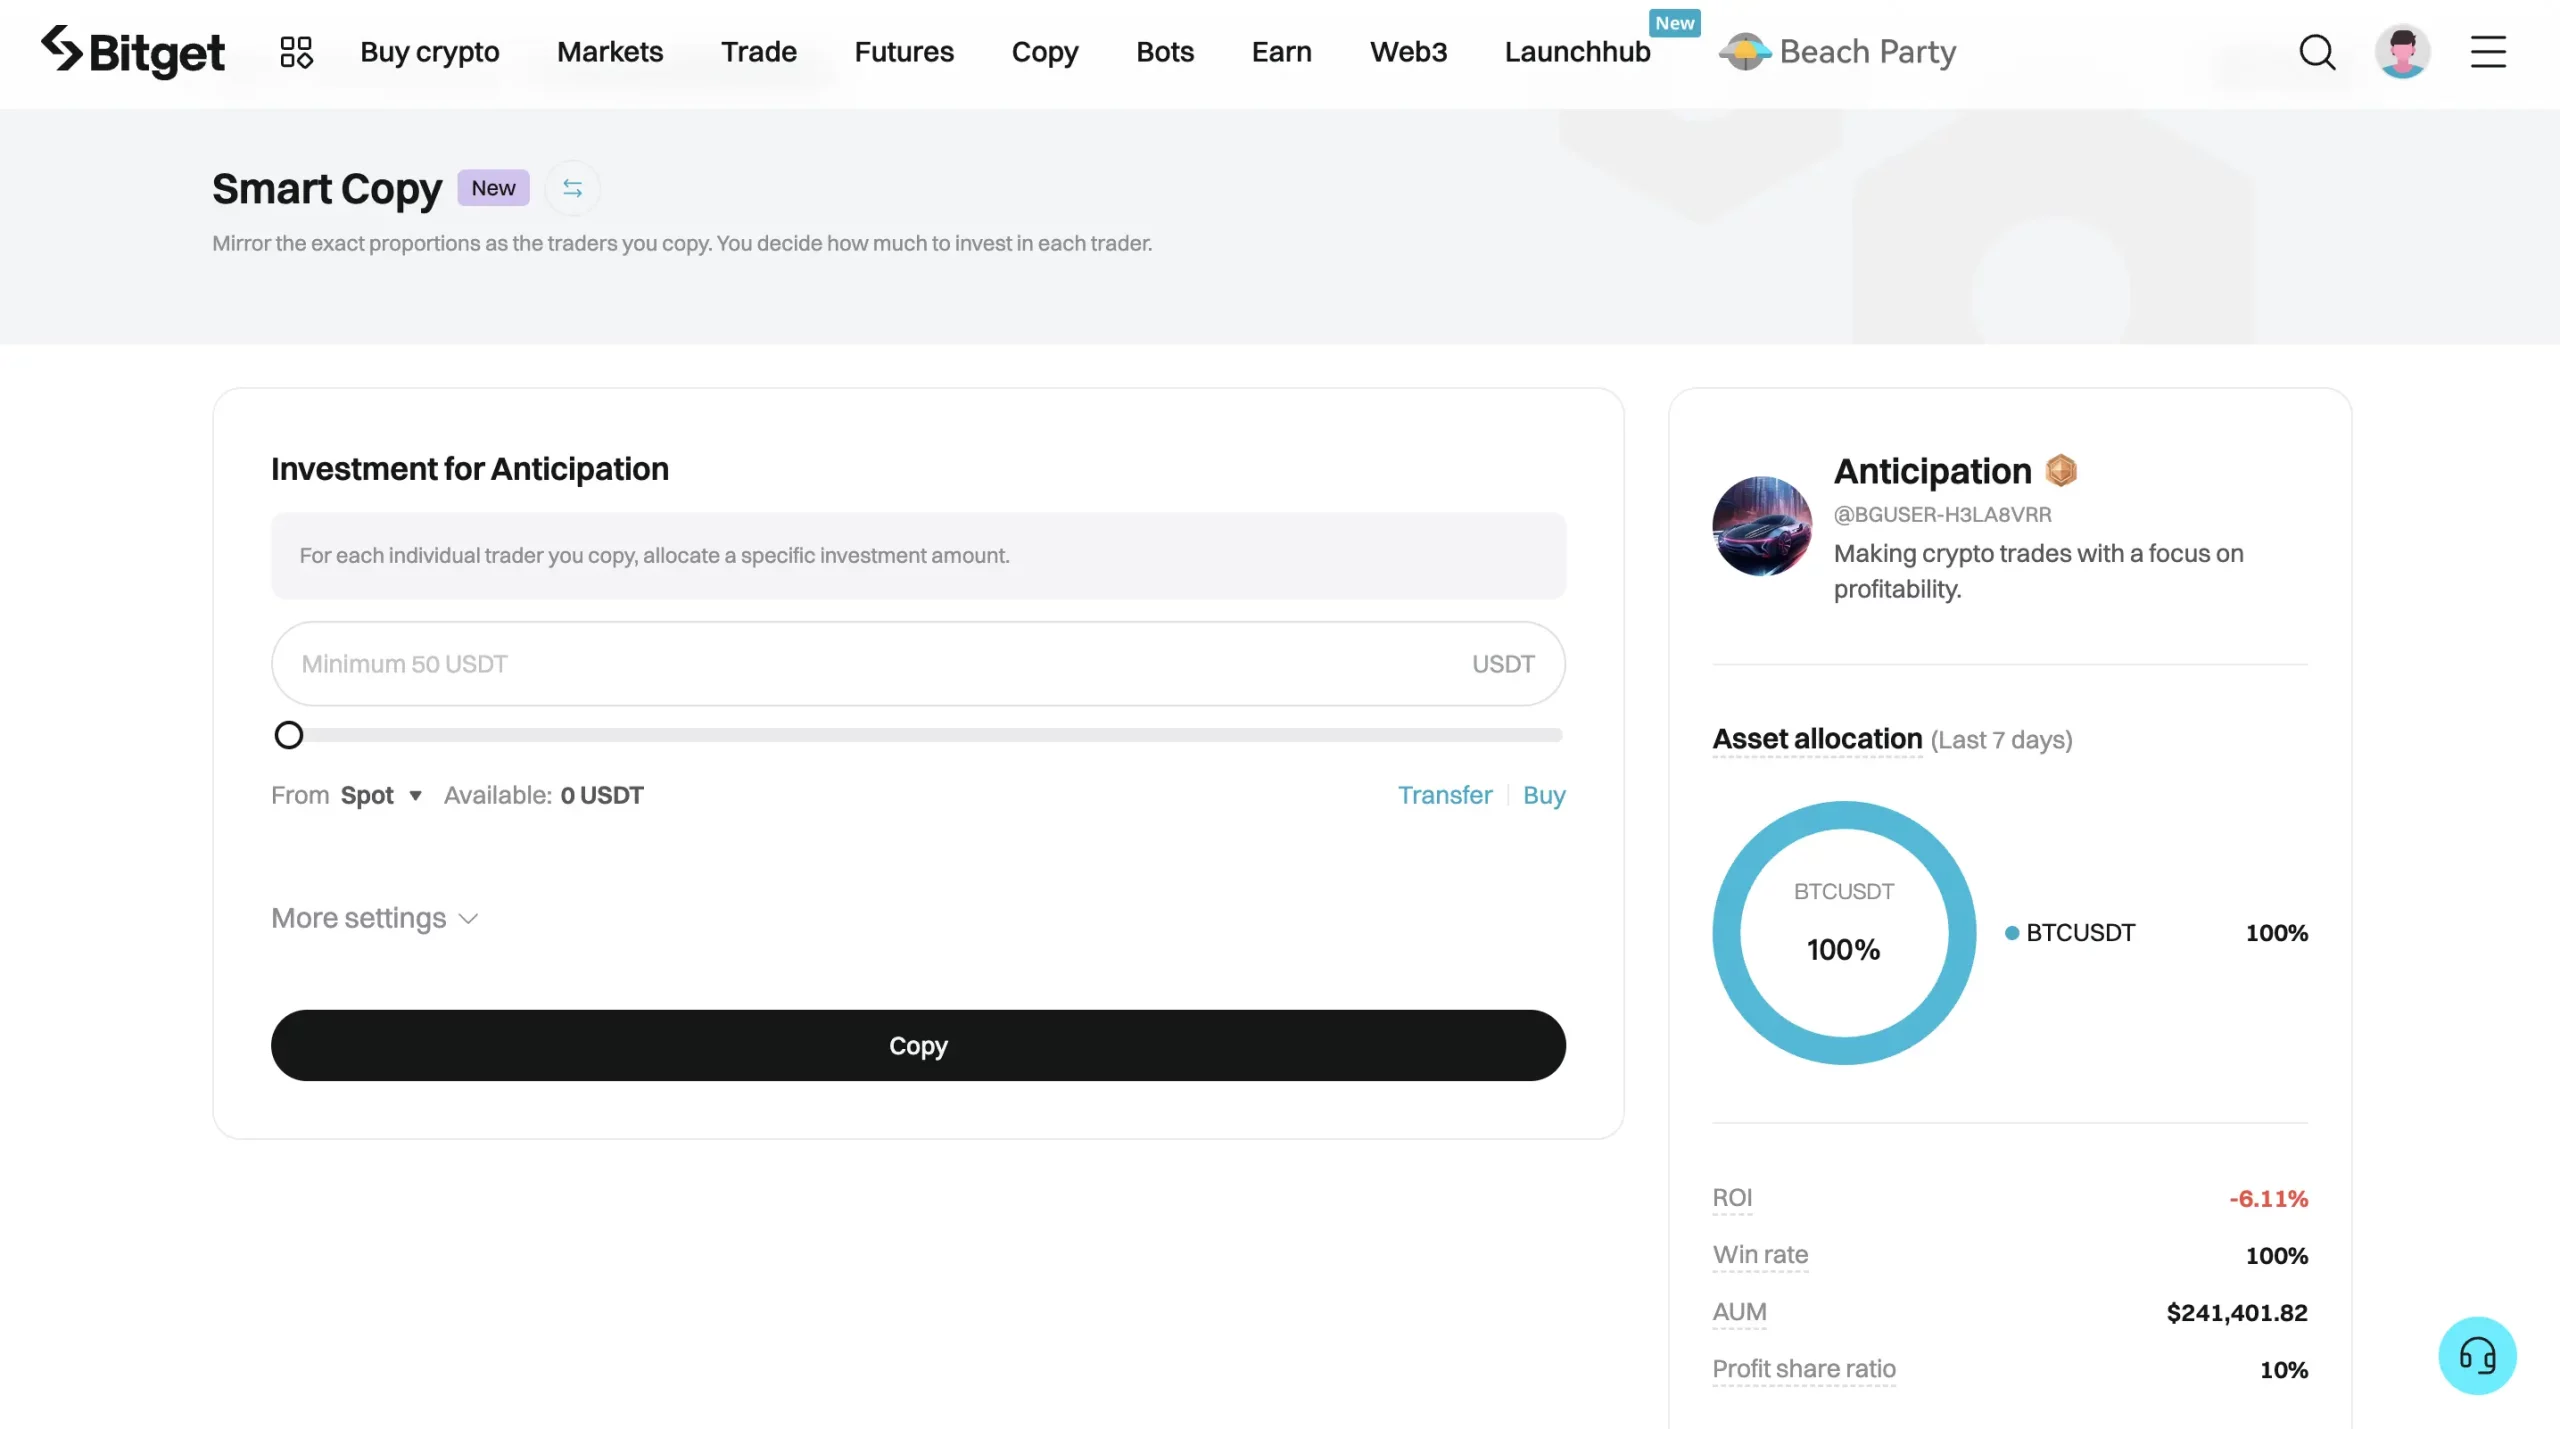This screenshot has width=2560, height=1429.
Task: Open the Web3 menu
Action: click(1408, 52)
